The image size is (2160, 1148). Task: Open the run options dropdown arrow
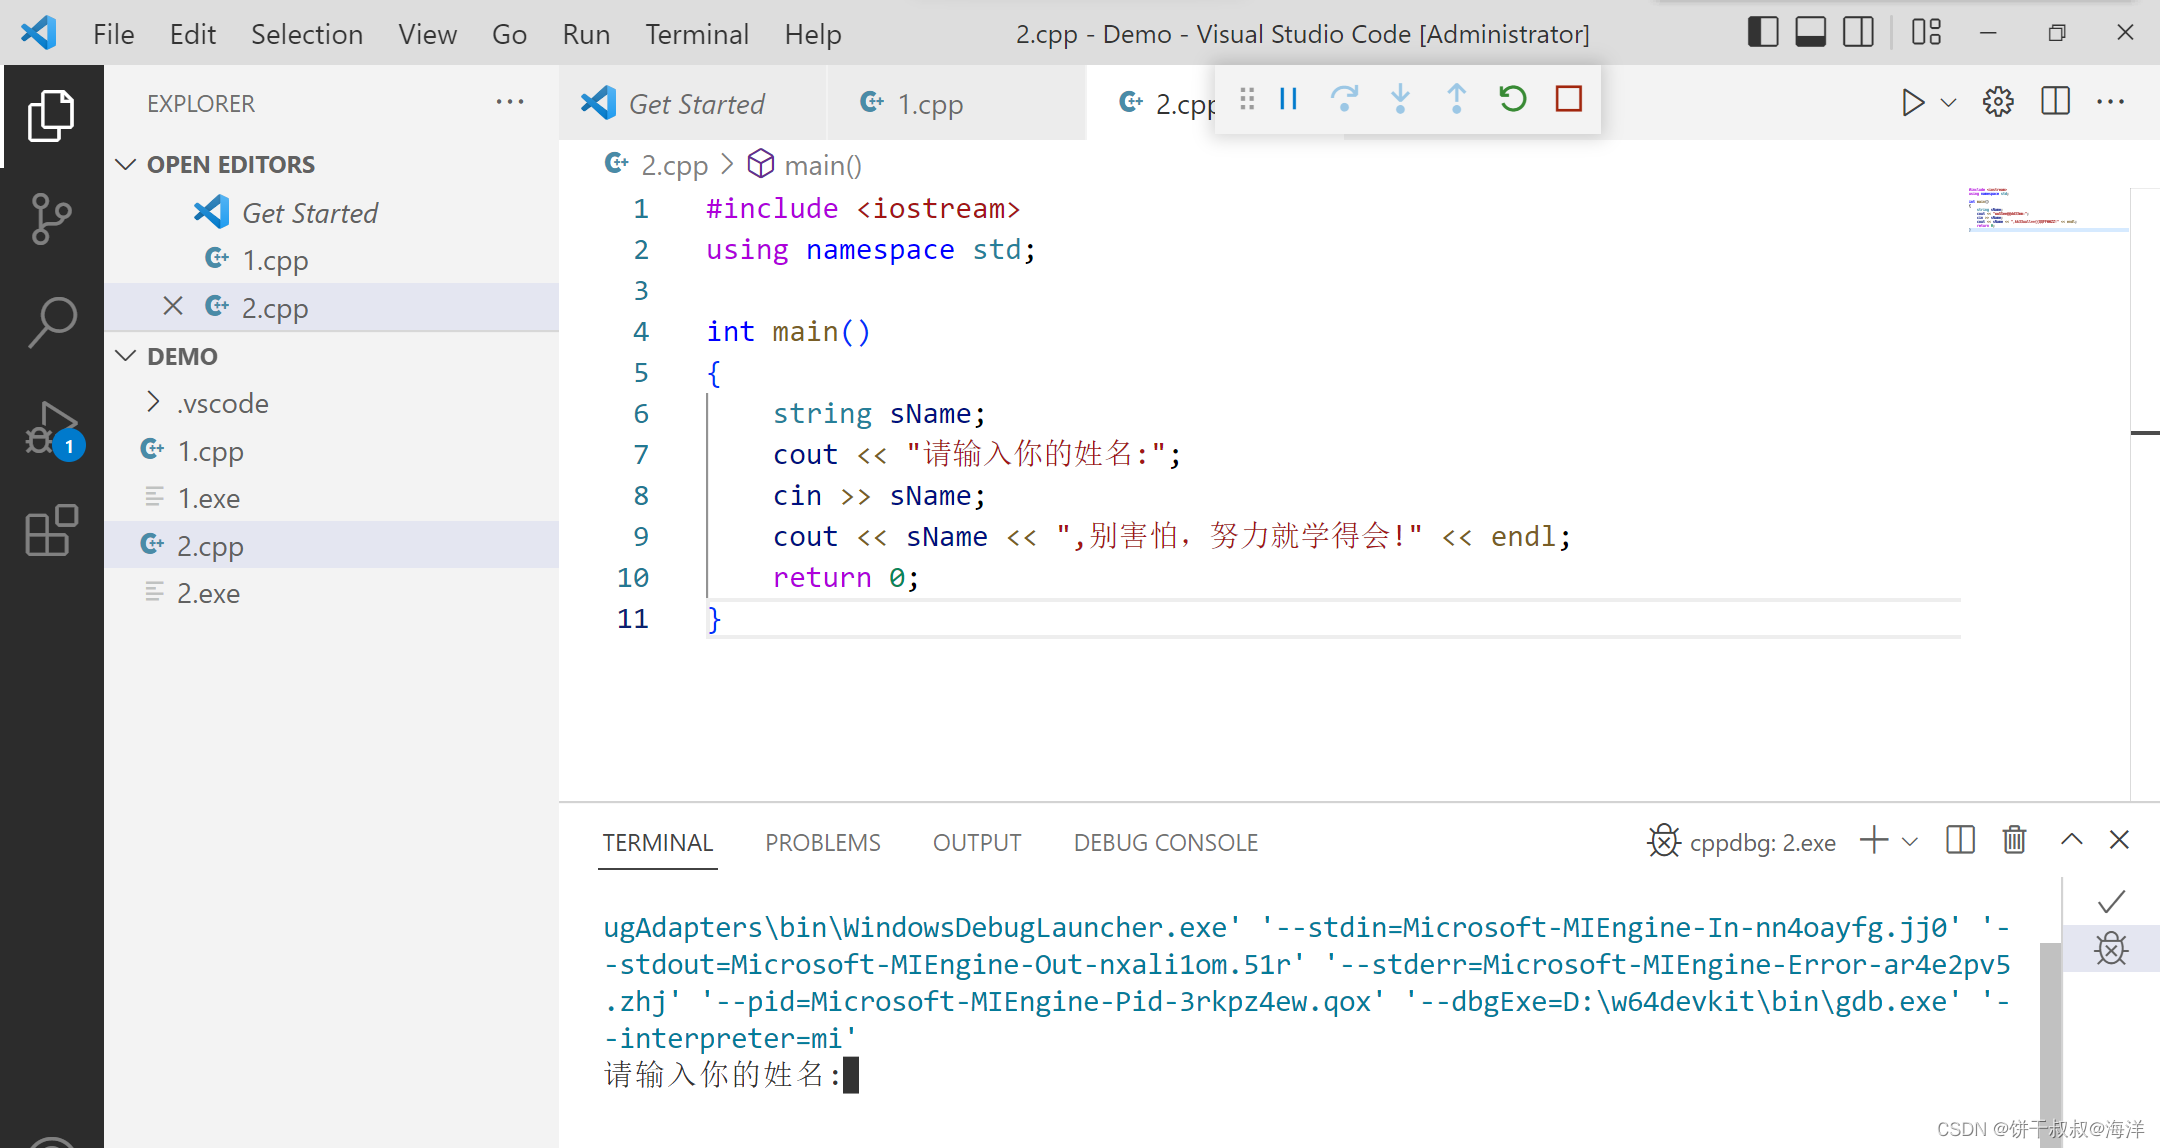pyautogui.click(x=1949, y=102)
